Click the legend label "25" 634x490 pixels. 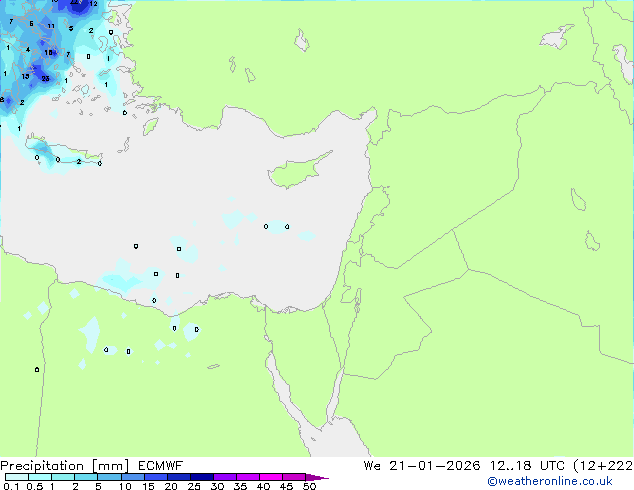[194, 486]
